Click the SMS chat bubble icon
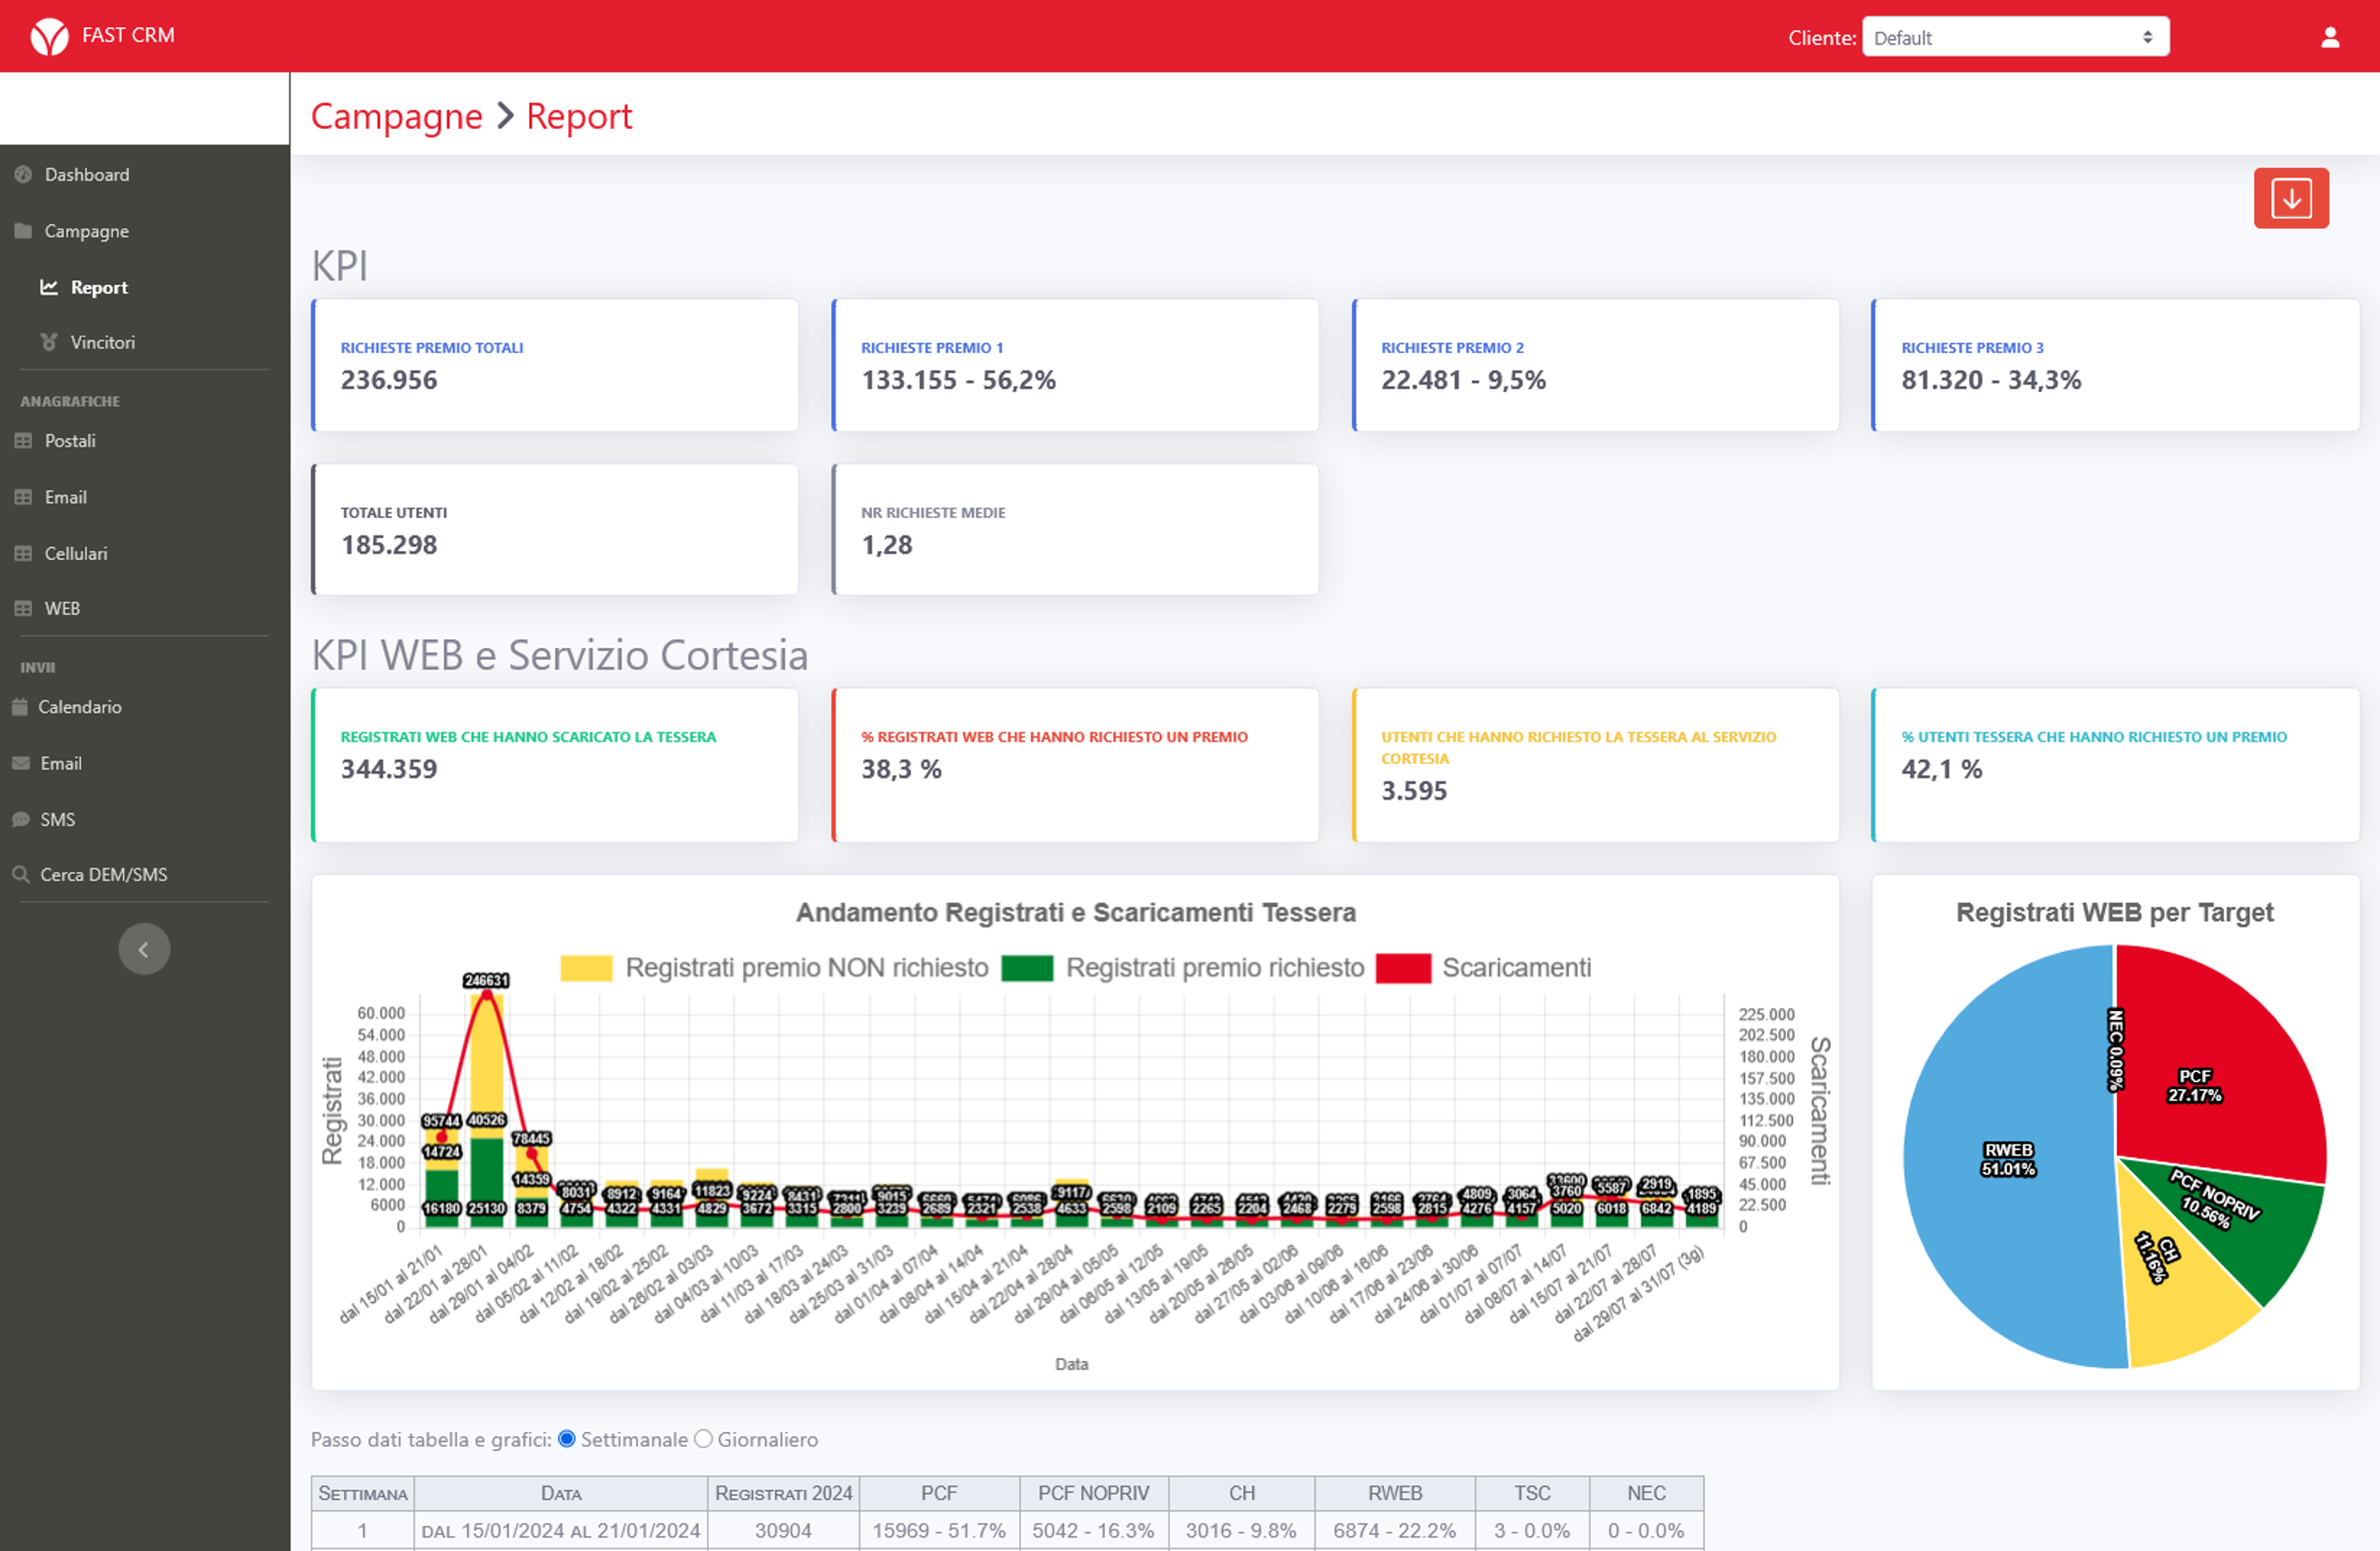 (21, 819)
